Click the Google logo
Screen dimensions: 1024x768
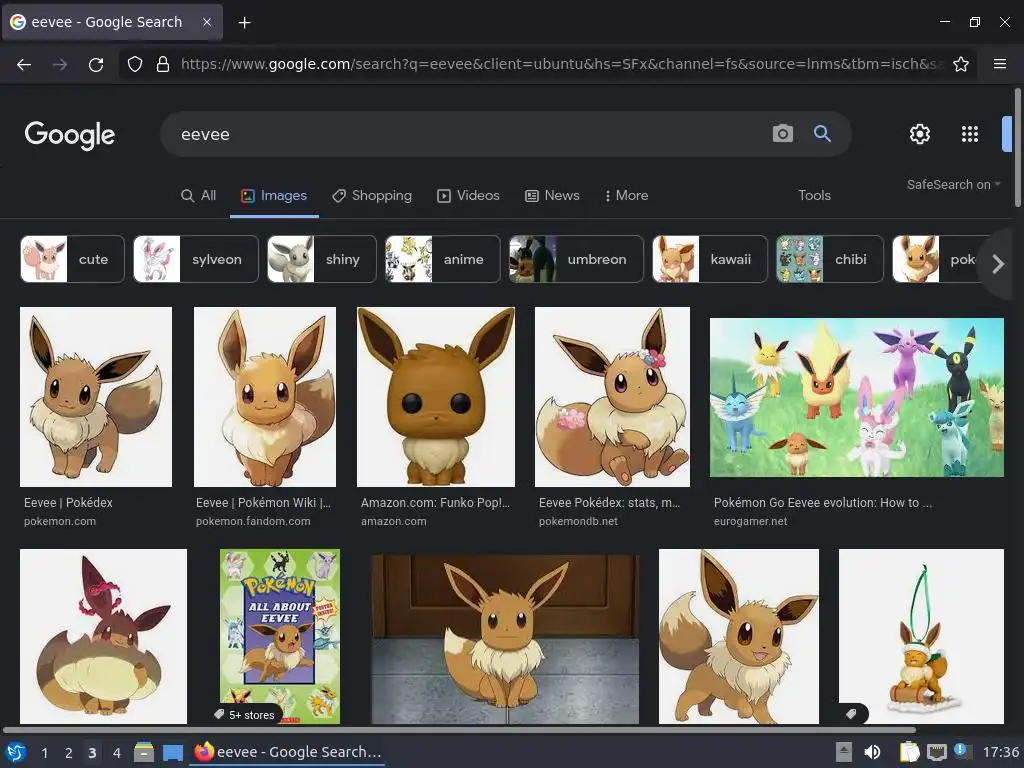coord(69,135)
